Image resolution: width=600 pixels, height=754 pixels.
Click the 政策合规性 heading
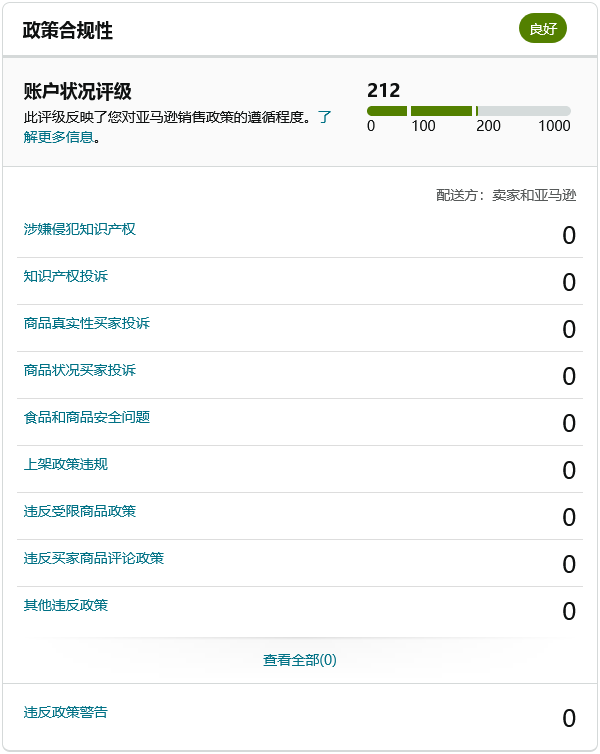[x=68, y=30]
